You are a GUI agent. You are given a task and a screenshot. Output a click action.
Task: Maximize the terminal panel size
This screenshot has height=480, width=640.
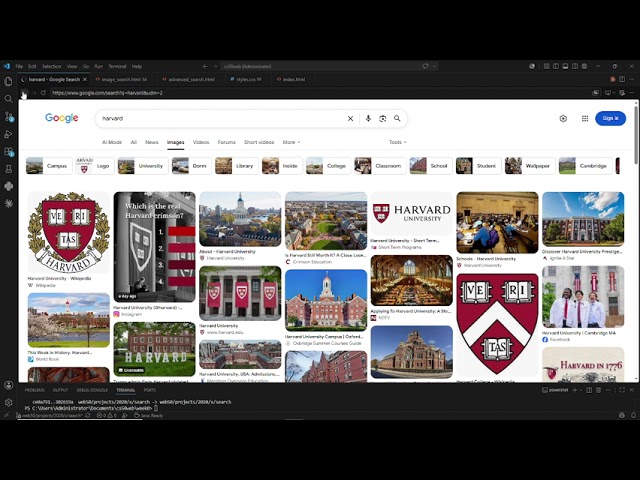point(622,390)
